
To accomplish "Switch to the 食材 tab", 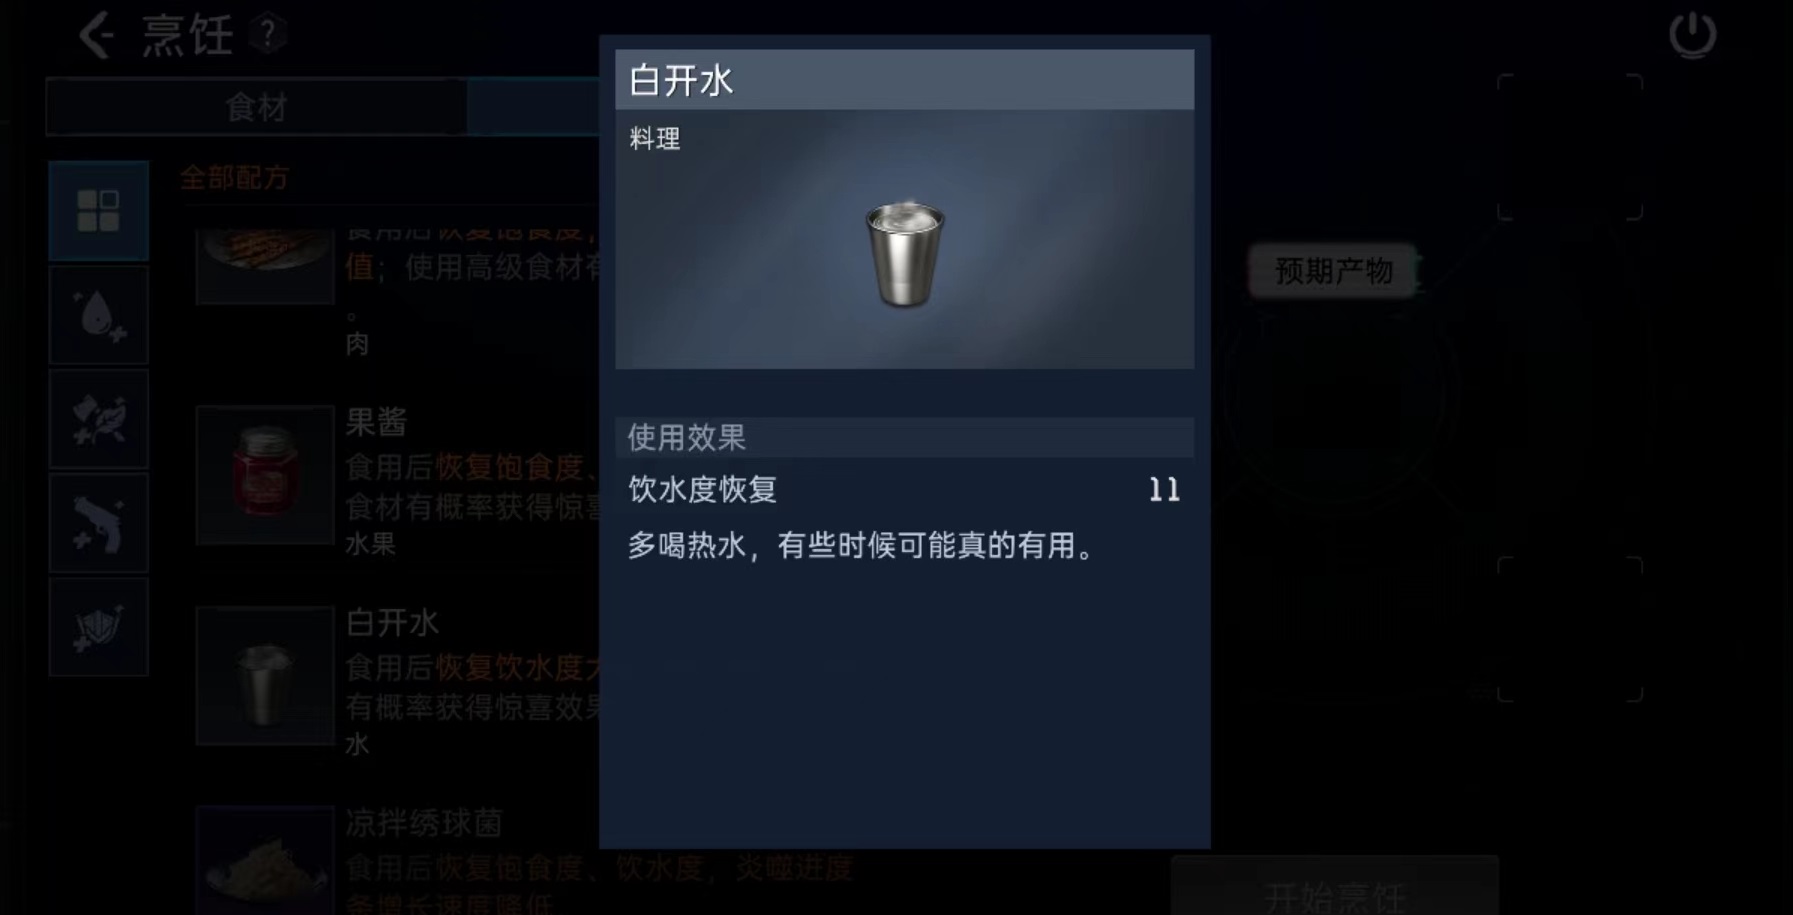I will (256, 107).
